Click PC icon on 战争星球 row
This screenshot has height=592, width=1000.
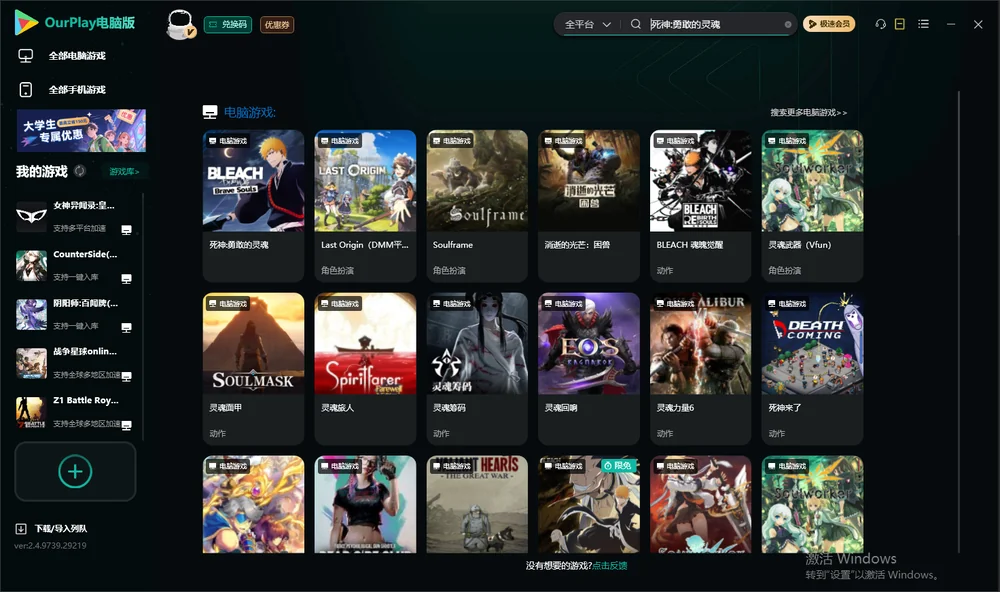(x=126, y=376)
